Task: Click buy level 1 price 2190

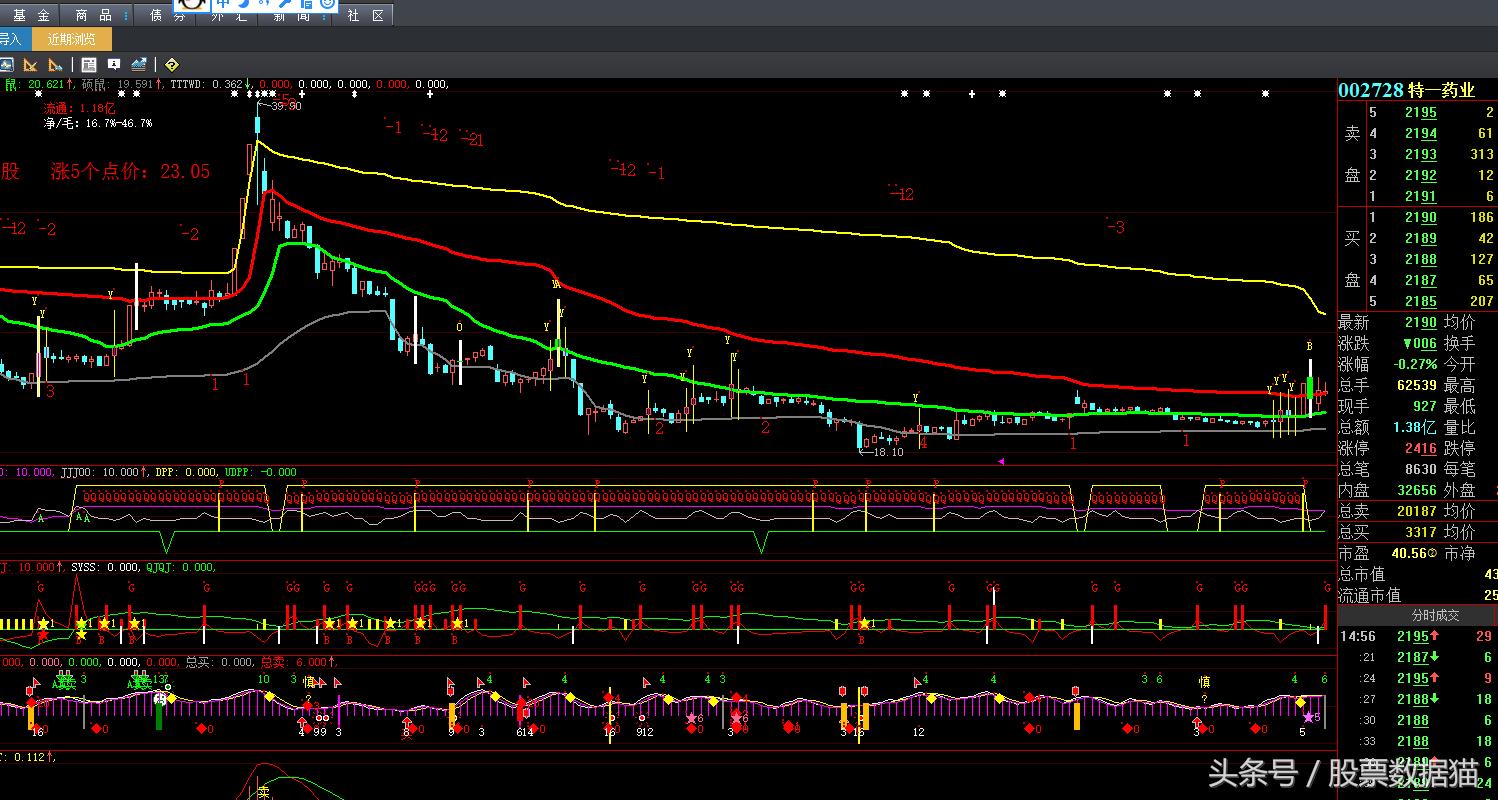Action: coord(1420,218)
